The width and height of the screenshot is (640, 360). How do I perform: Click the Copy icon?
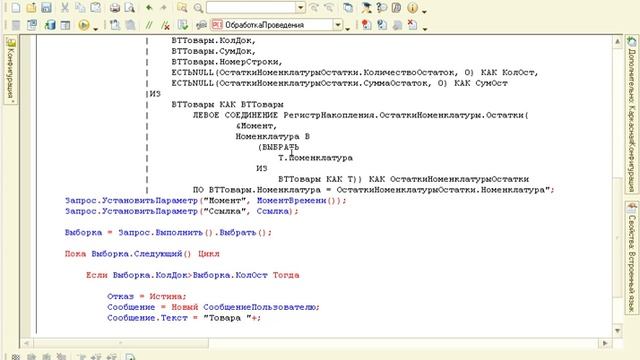point(80,7)
